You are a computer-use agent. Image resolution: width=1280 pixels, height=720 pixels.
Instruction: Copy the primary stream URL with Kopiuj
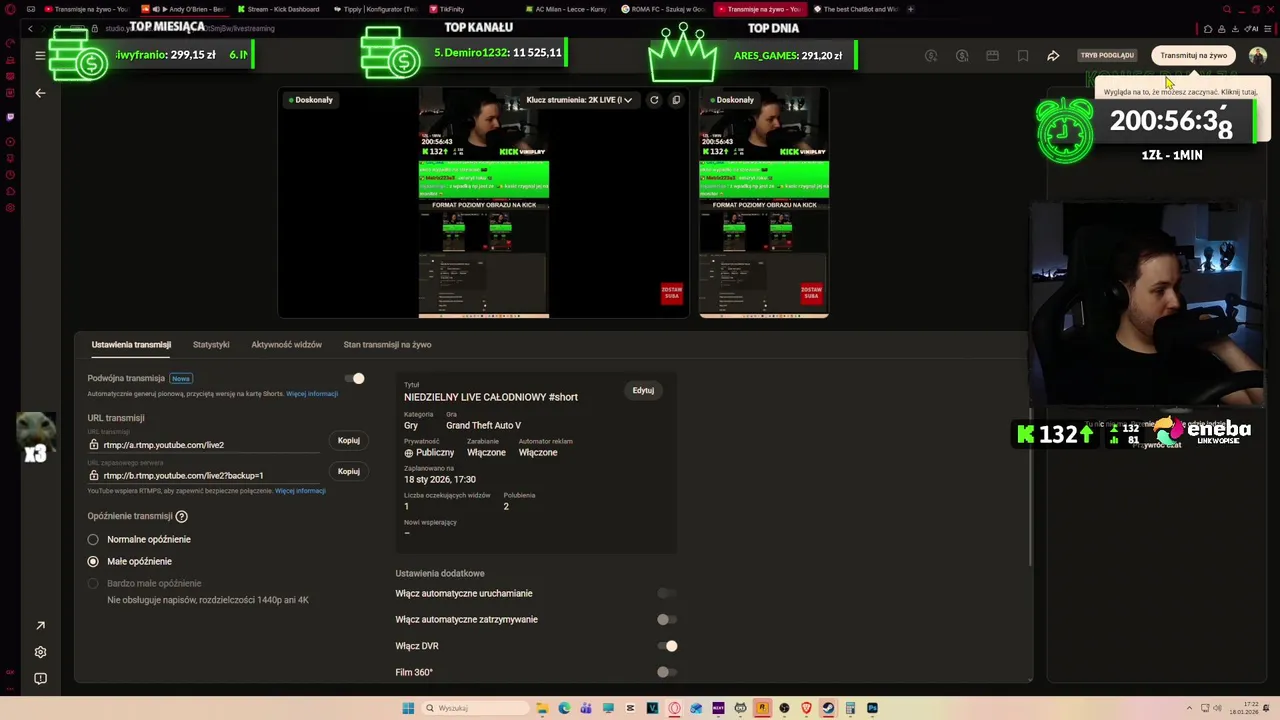348,440
